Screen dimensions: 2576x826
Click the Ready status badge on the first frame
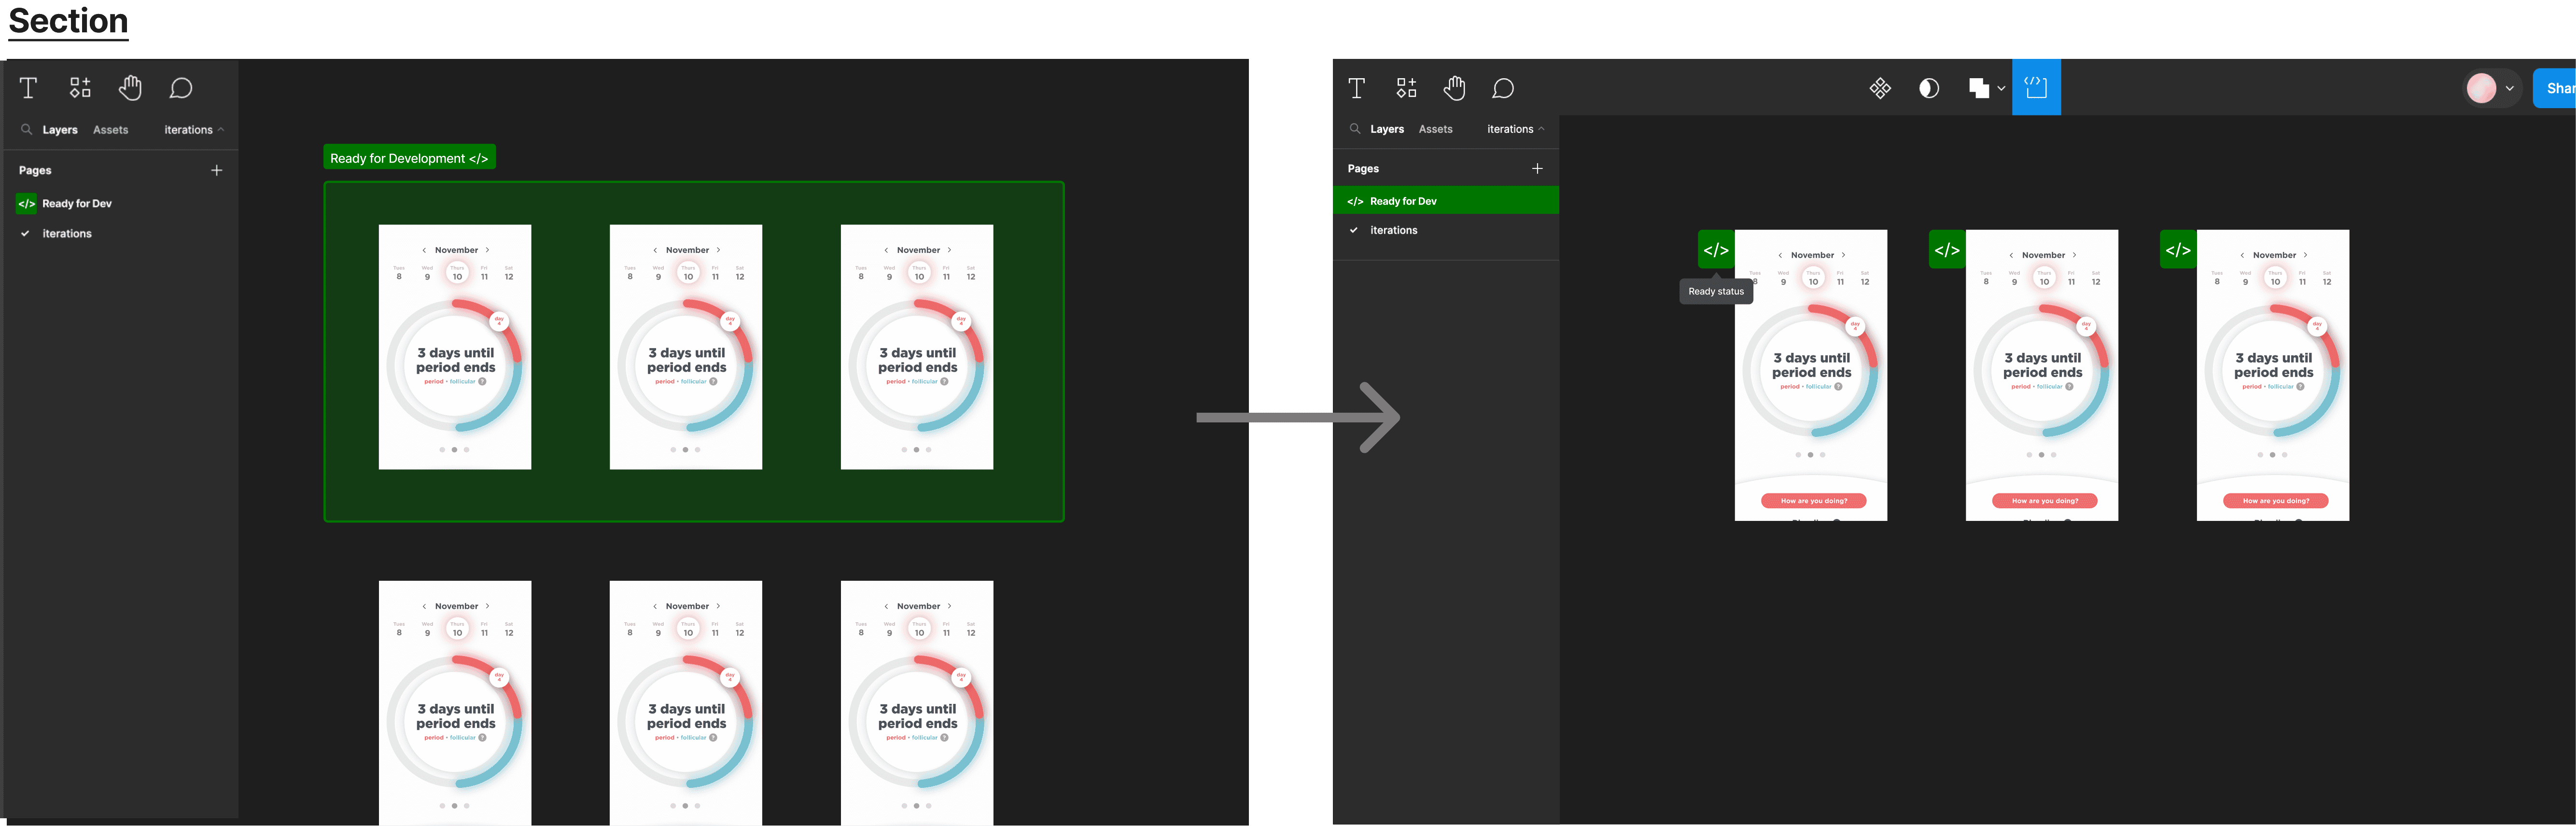coord(1716,249)
